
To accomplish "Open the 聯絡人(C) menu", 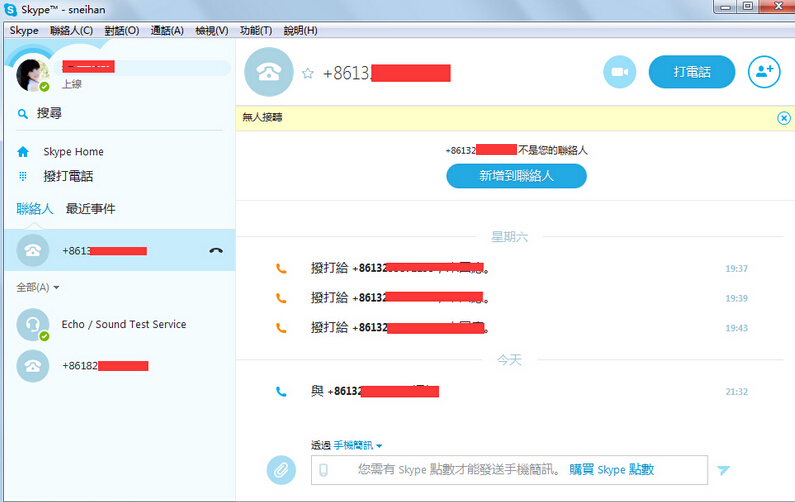I will [x=71, y=31].
